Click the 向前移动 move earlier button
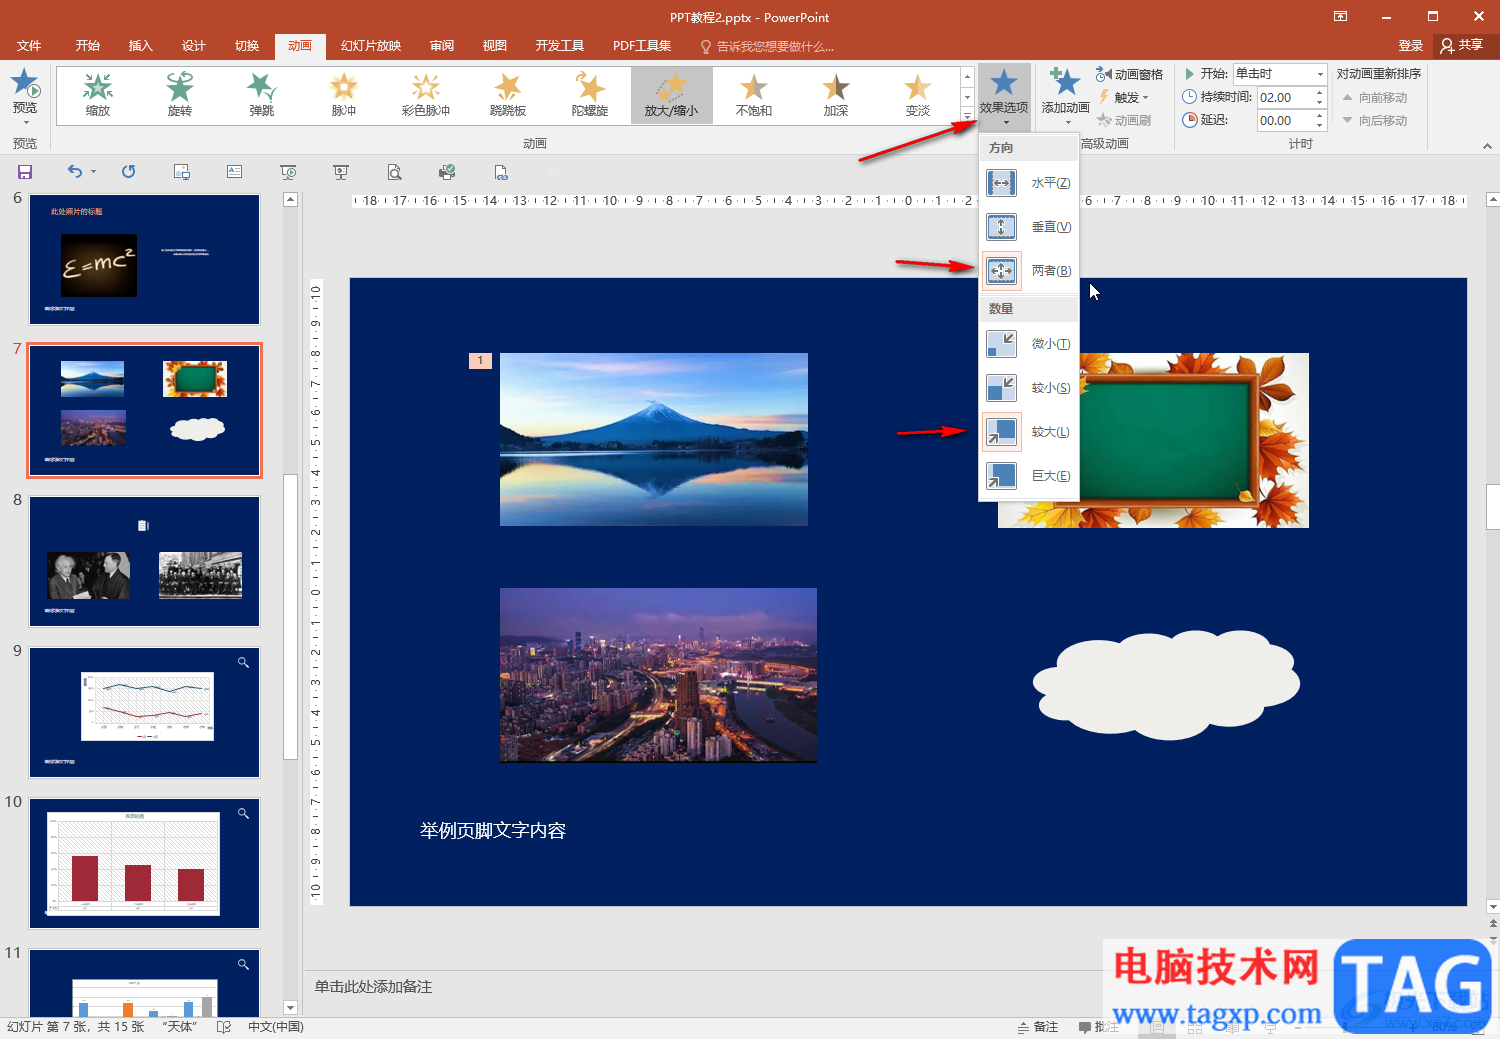This screenshot has height=1039, width=1500. 1375,98
